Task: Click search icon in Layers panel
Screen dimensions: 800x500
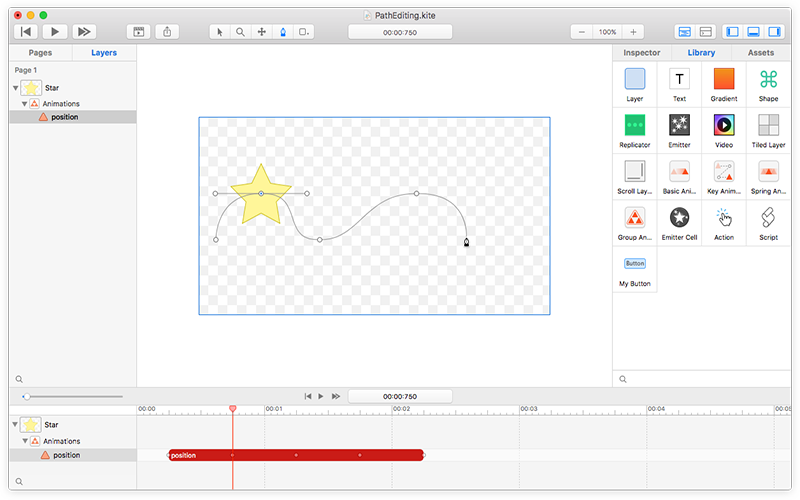Action: 19,379
